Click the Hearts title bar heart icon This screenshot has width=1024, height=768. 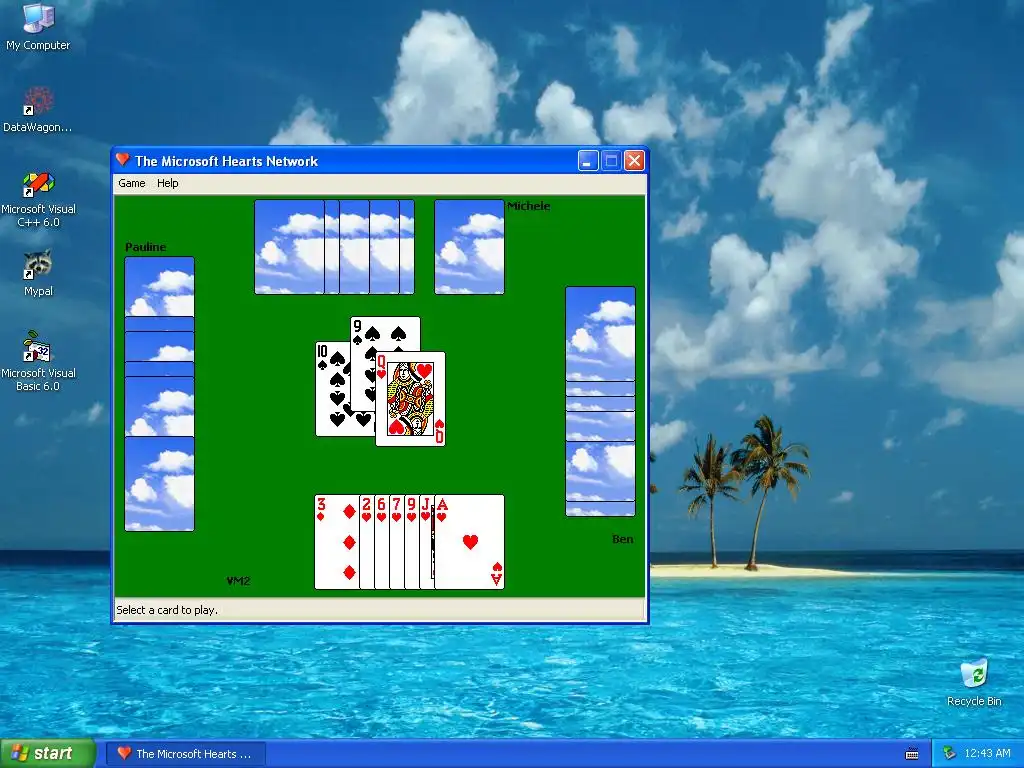[122, 160]
